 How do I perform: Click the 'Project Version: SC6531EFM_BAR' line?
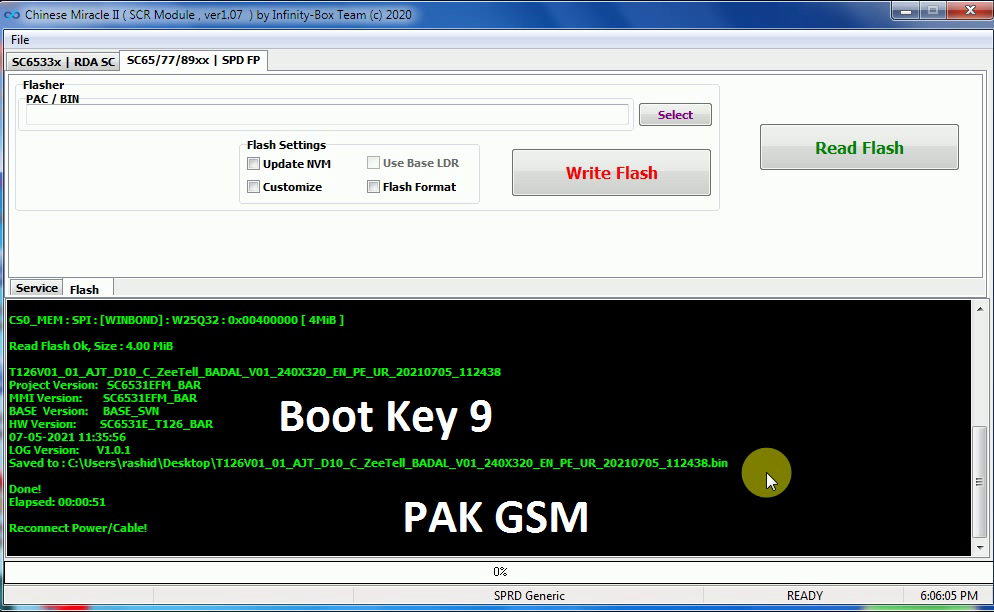[105, 385]
